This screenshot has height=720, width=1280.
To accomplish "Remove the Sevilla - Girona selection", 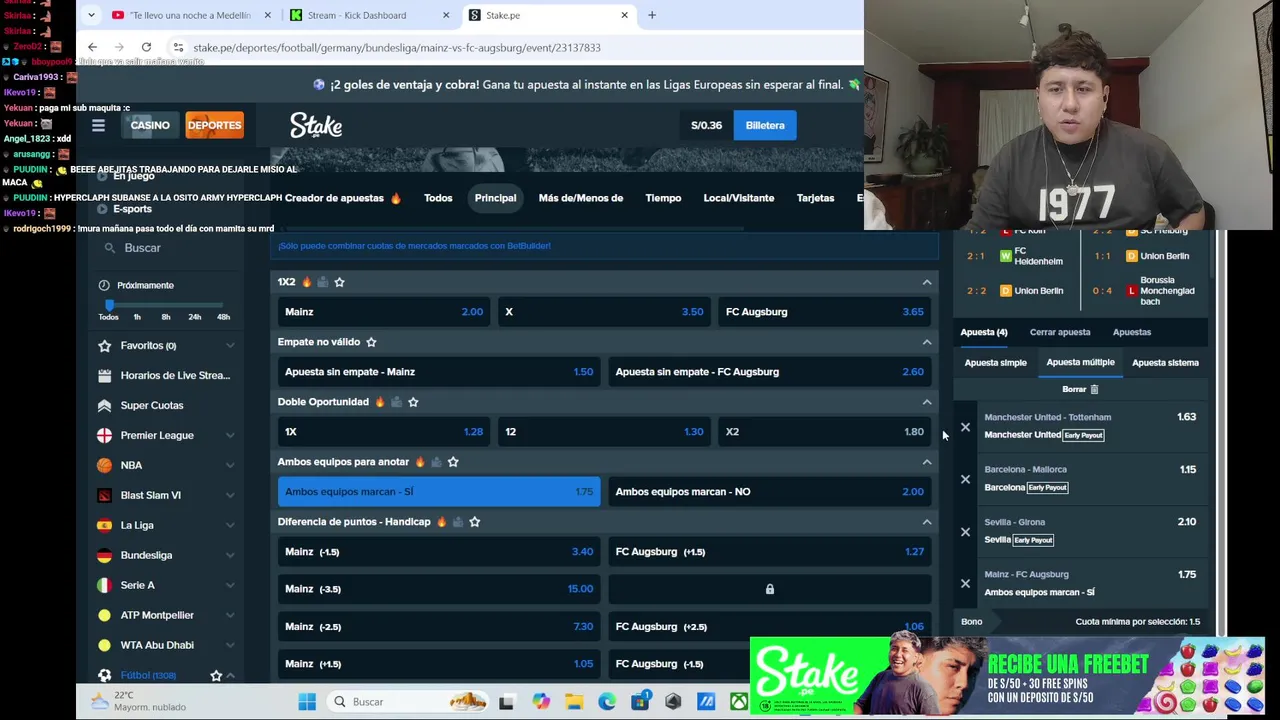I will (965, 531).
